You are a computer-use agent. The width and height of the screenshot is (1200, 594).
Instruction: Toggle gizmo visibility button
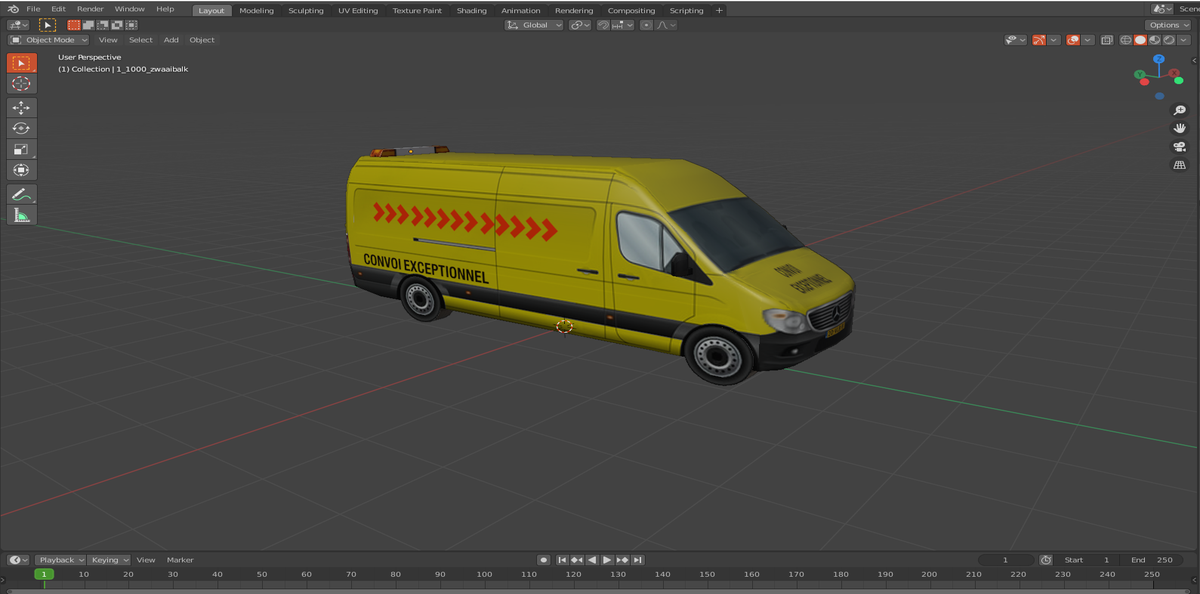pyautogui.click(x=1039, y=40)
